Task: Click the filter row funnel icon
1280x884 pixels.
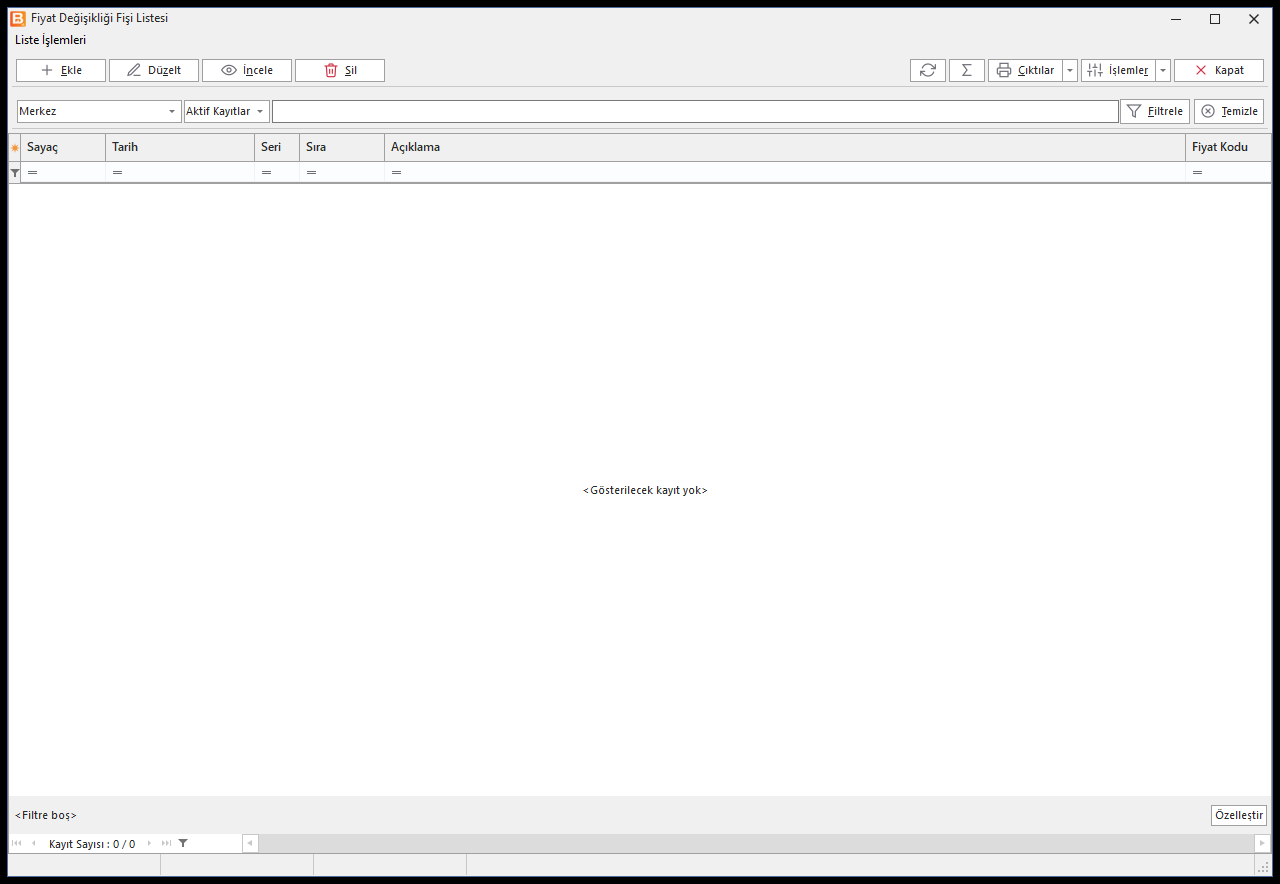Action: pyautogui.click(x=15, y=173)
